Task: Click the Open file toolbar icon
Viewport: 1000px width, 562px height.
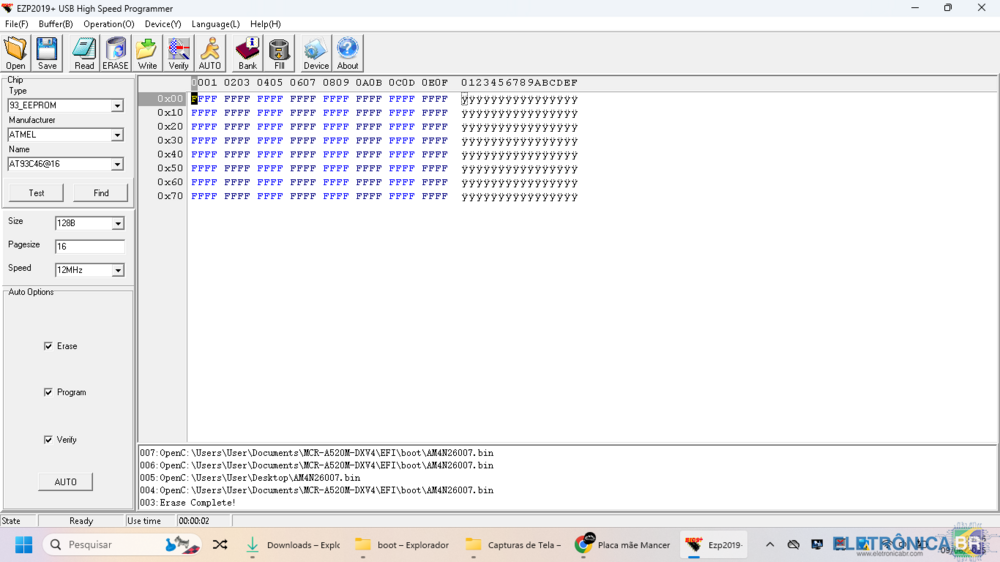Action: coord(16,53)
